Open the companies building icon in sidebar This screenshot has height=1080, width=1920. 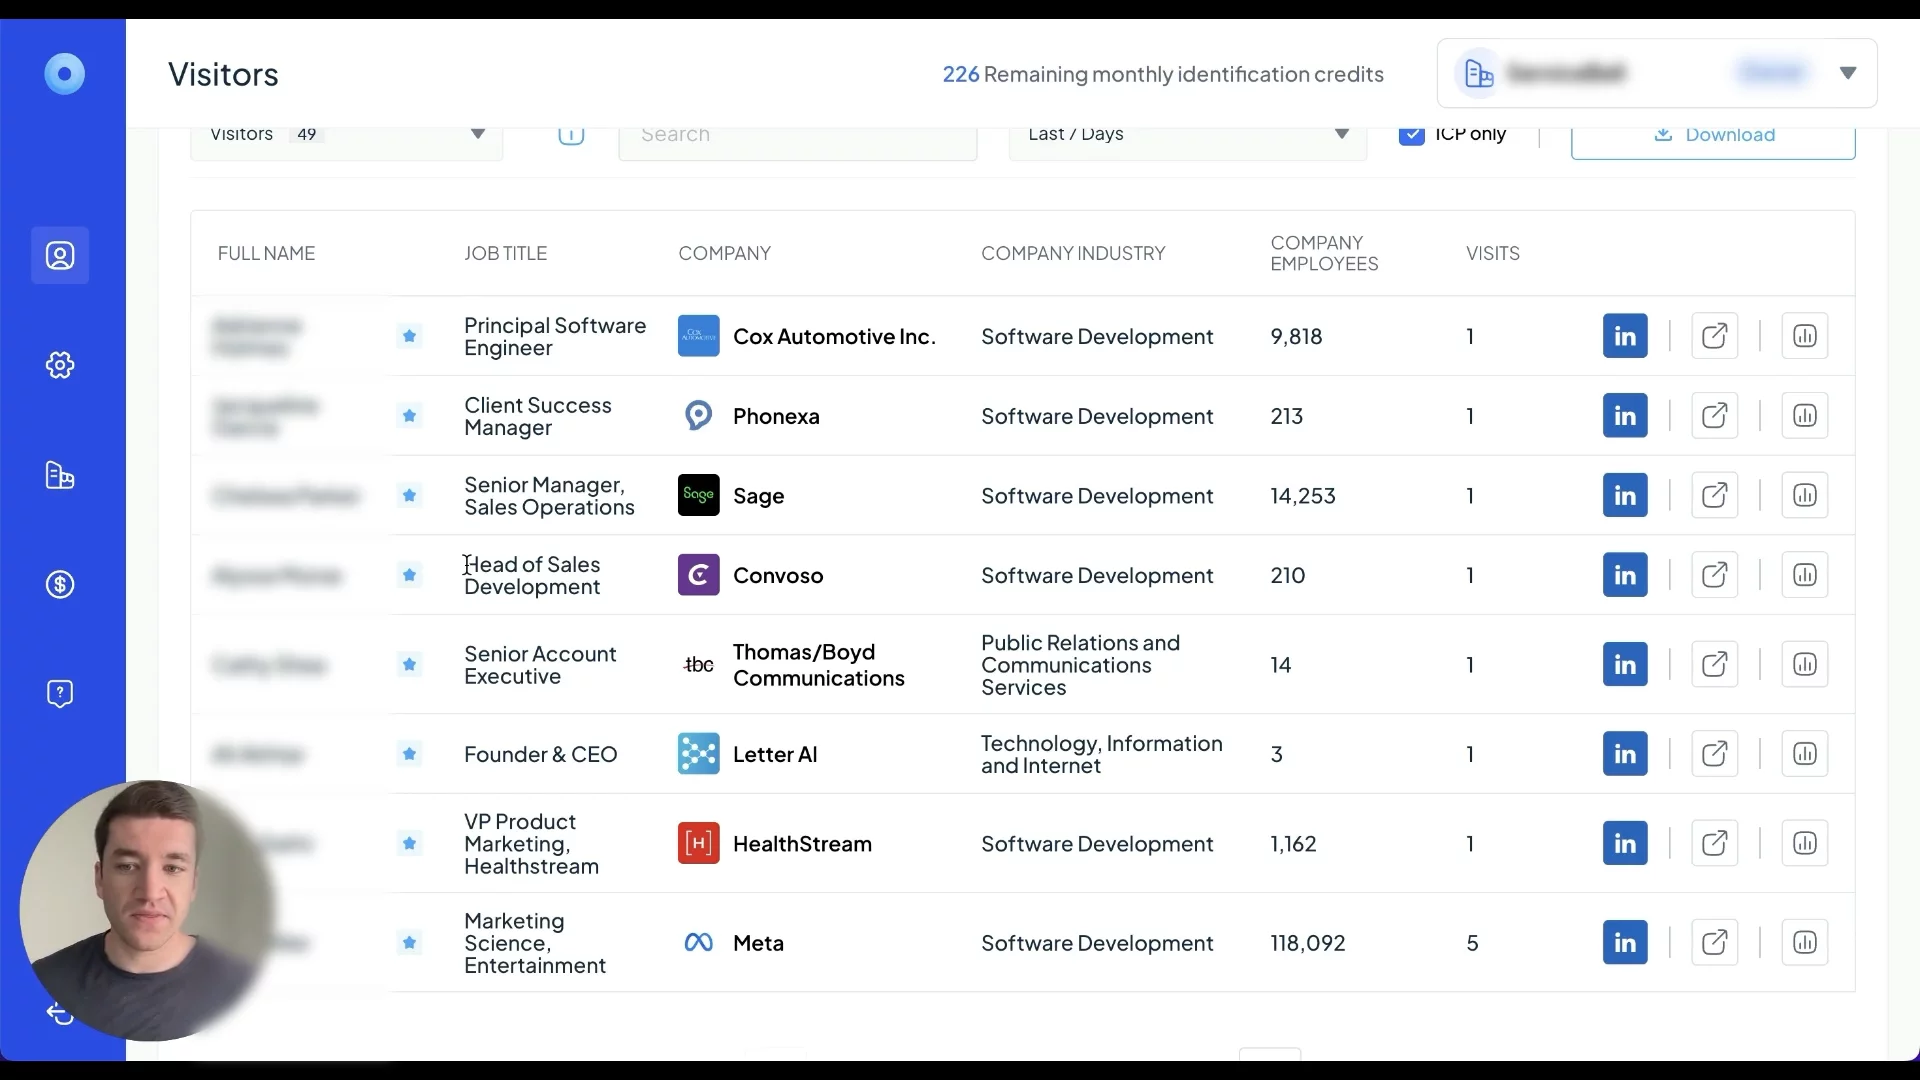click(x=60, y=475)
